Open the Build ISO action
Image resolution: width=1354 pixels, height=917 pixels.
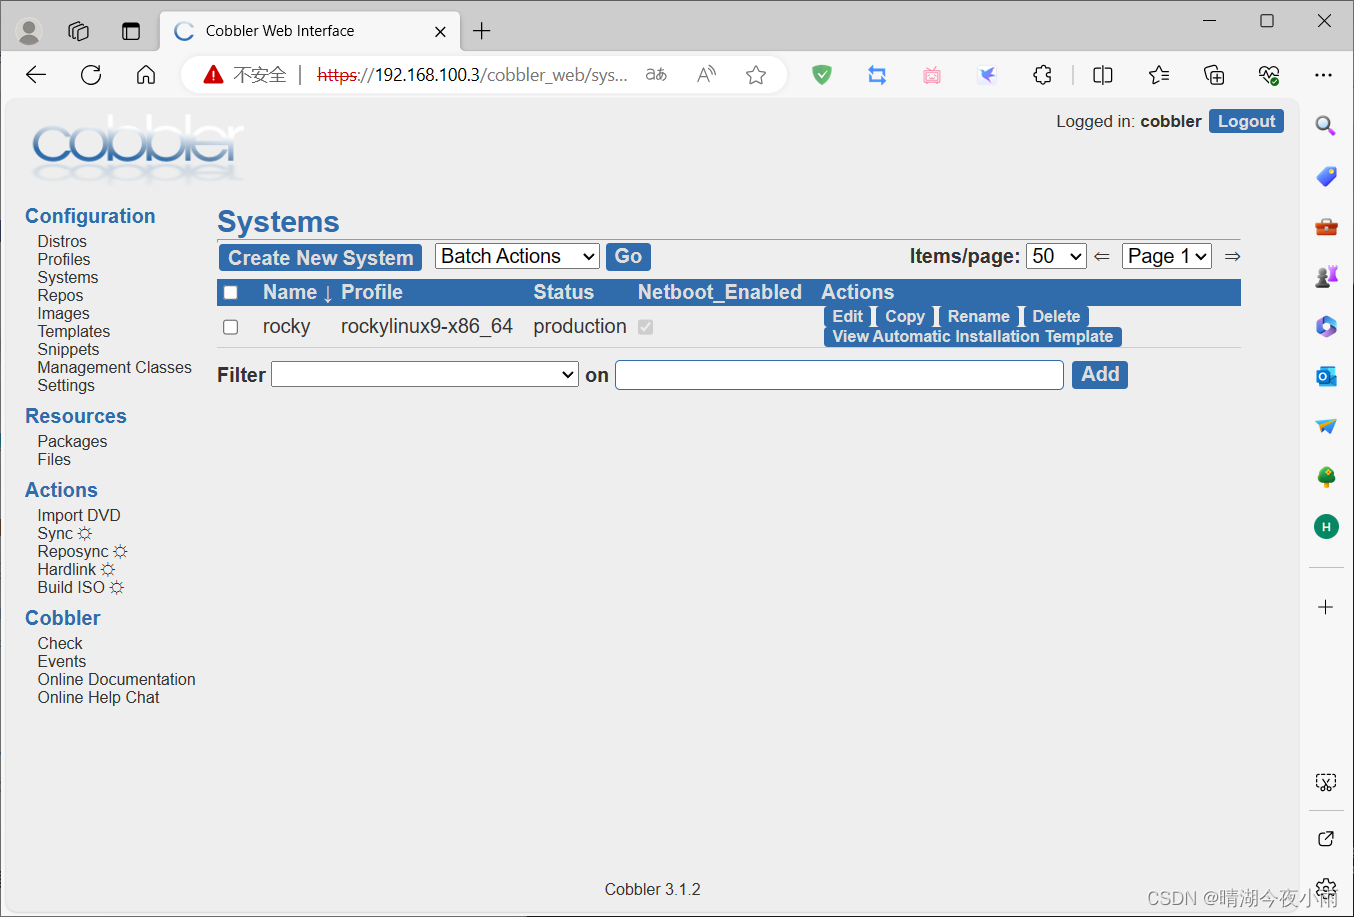click(71, 588)
